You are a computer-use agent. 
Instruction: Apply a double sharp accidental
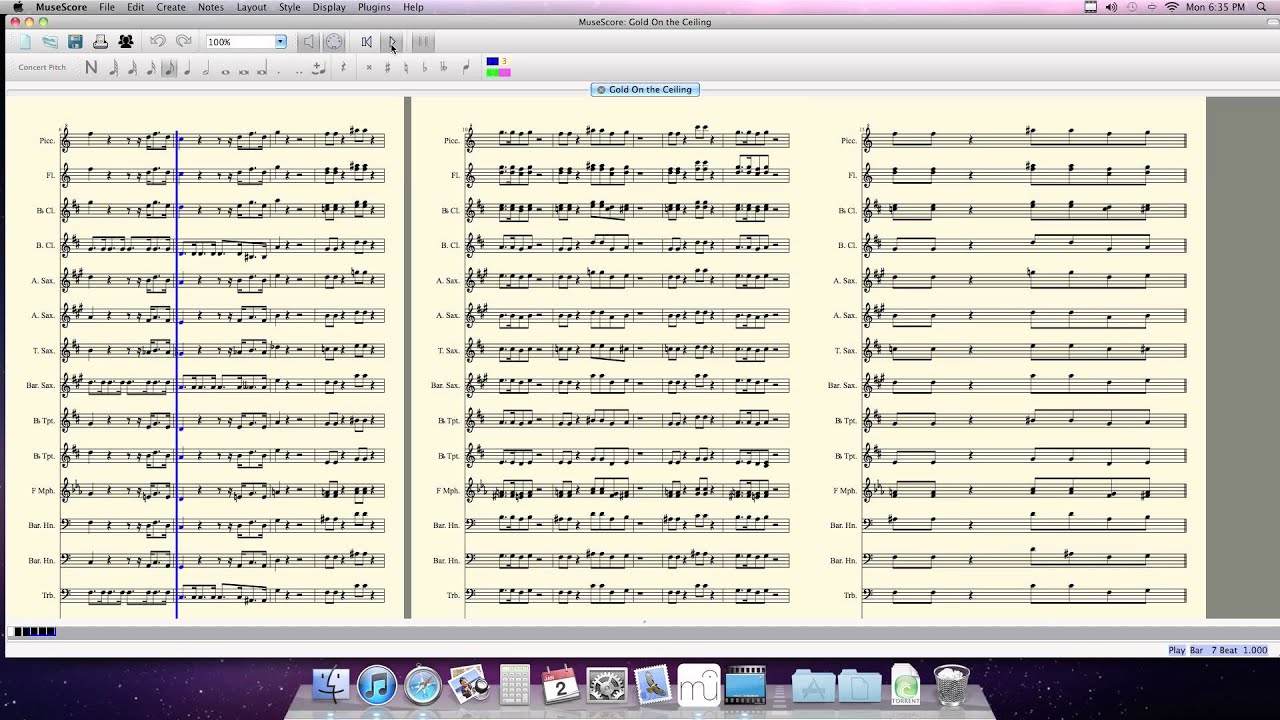[369, 68]
